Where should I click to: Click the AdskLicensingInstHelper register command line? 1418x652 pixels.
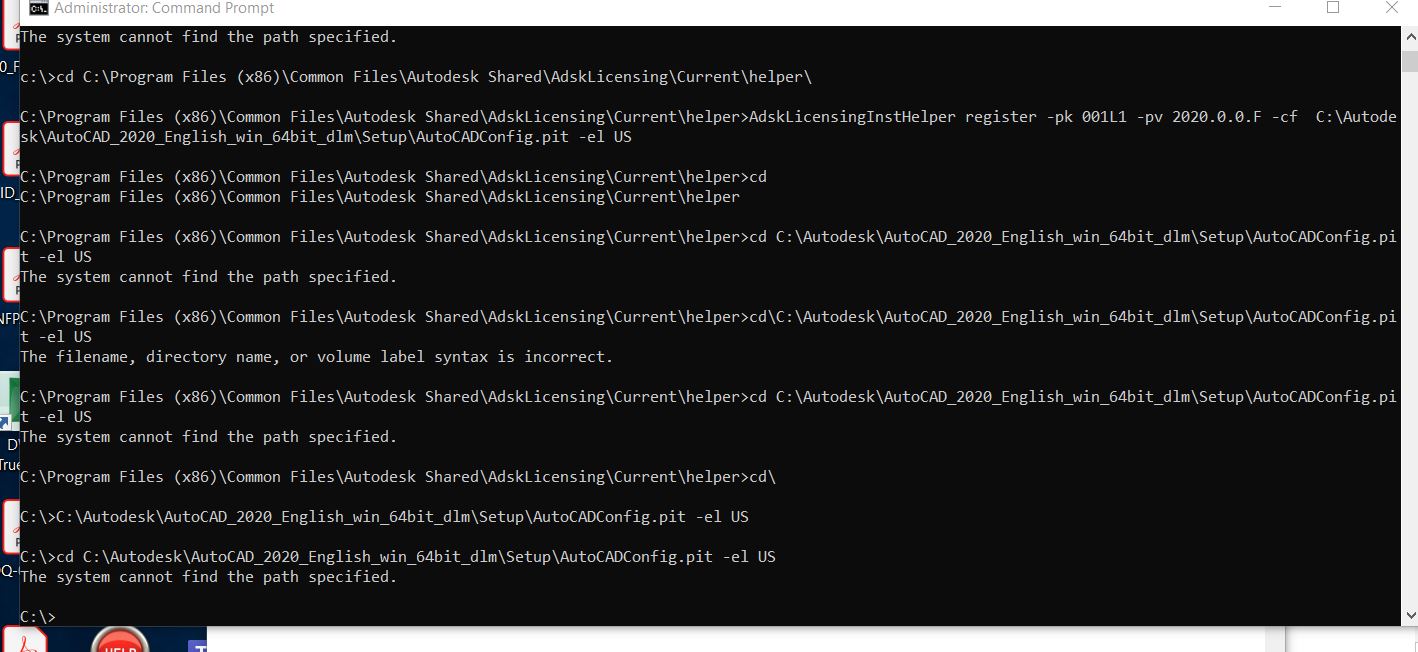(x=708, y=127)
